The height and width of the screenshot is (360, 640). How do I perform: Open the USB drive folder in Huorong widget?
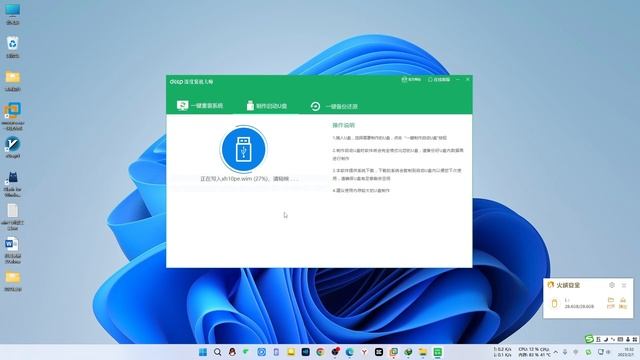click(611, 303)
